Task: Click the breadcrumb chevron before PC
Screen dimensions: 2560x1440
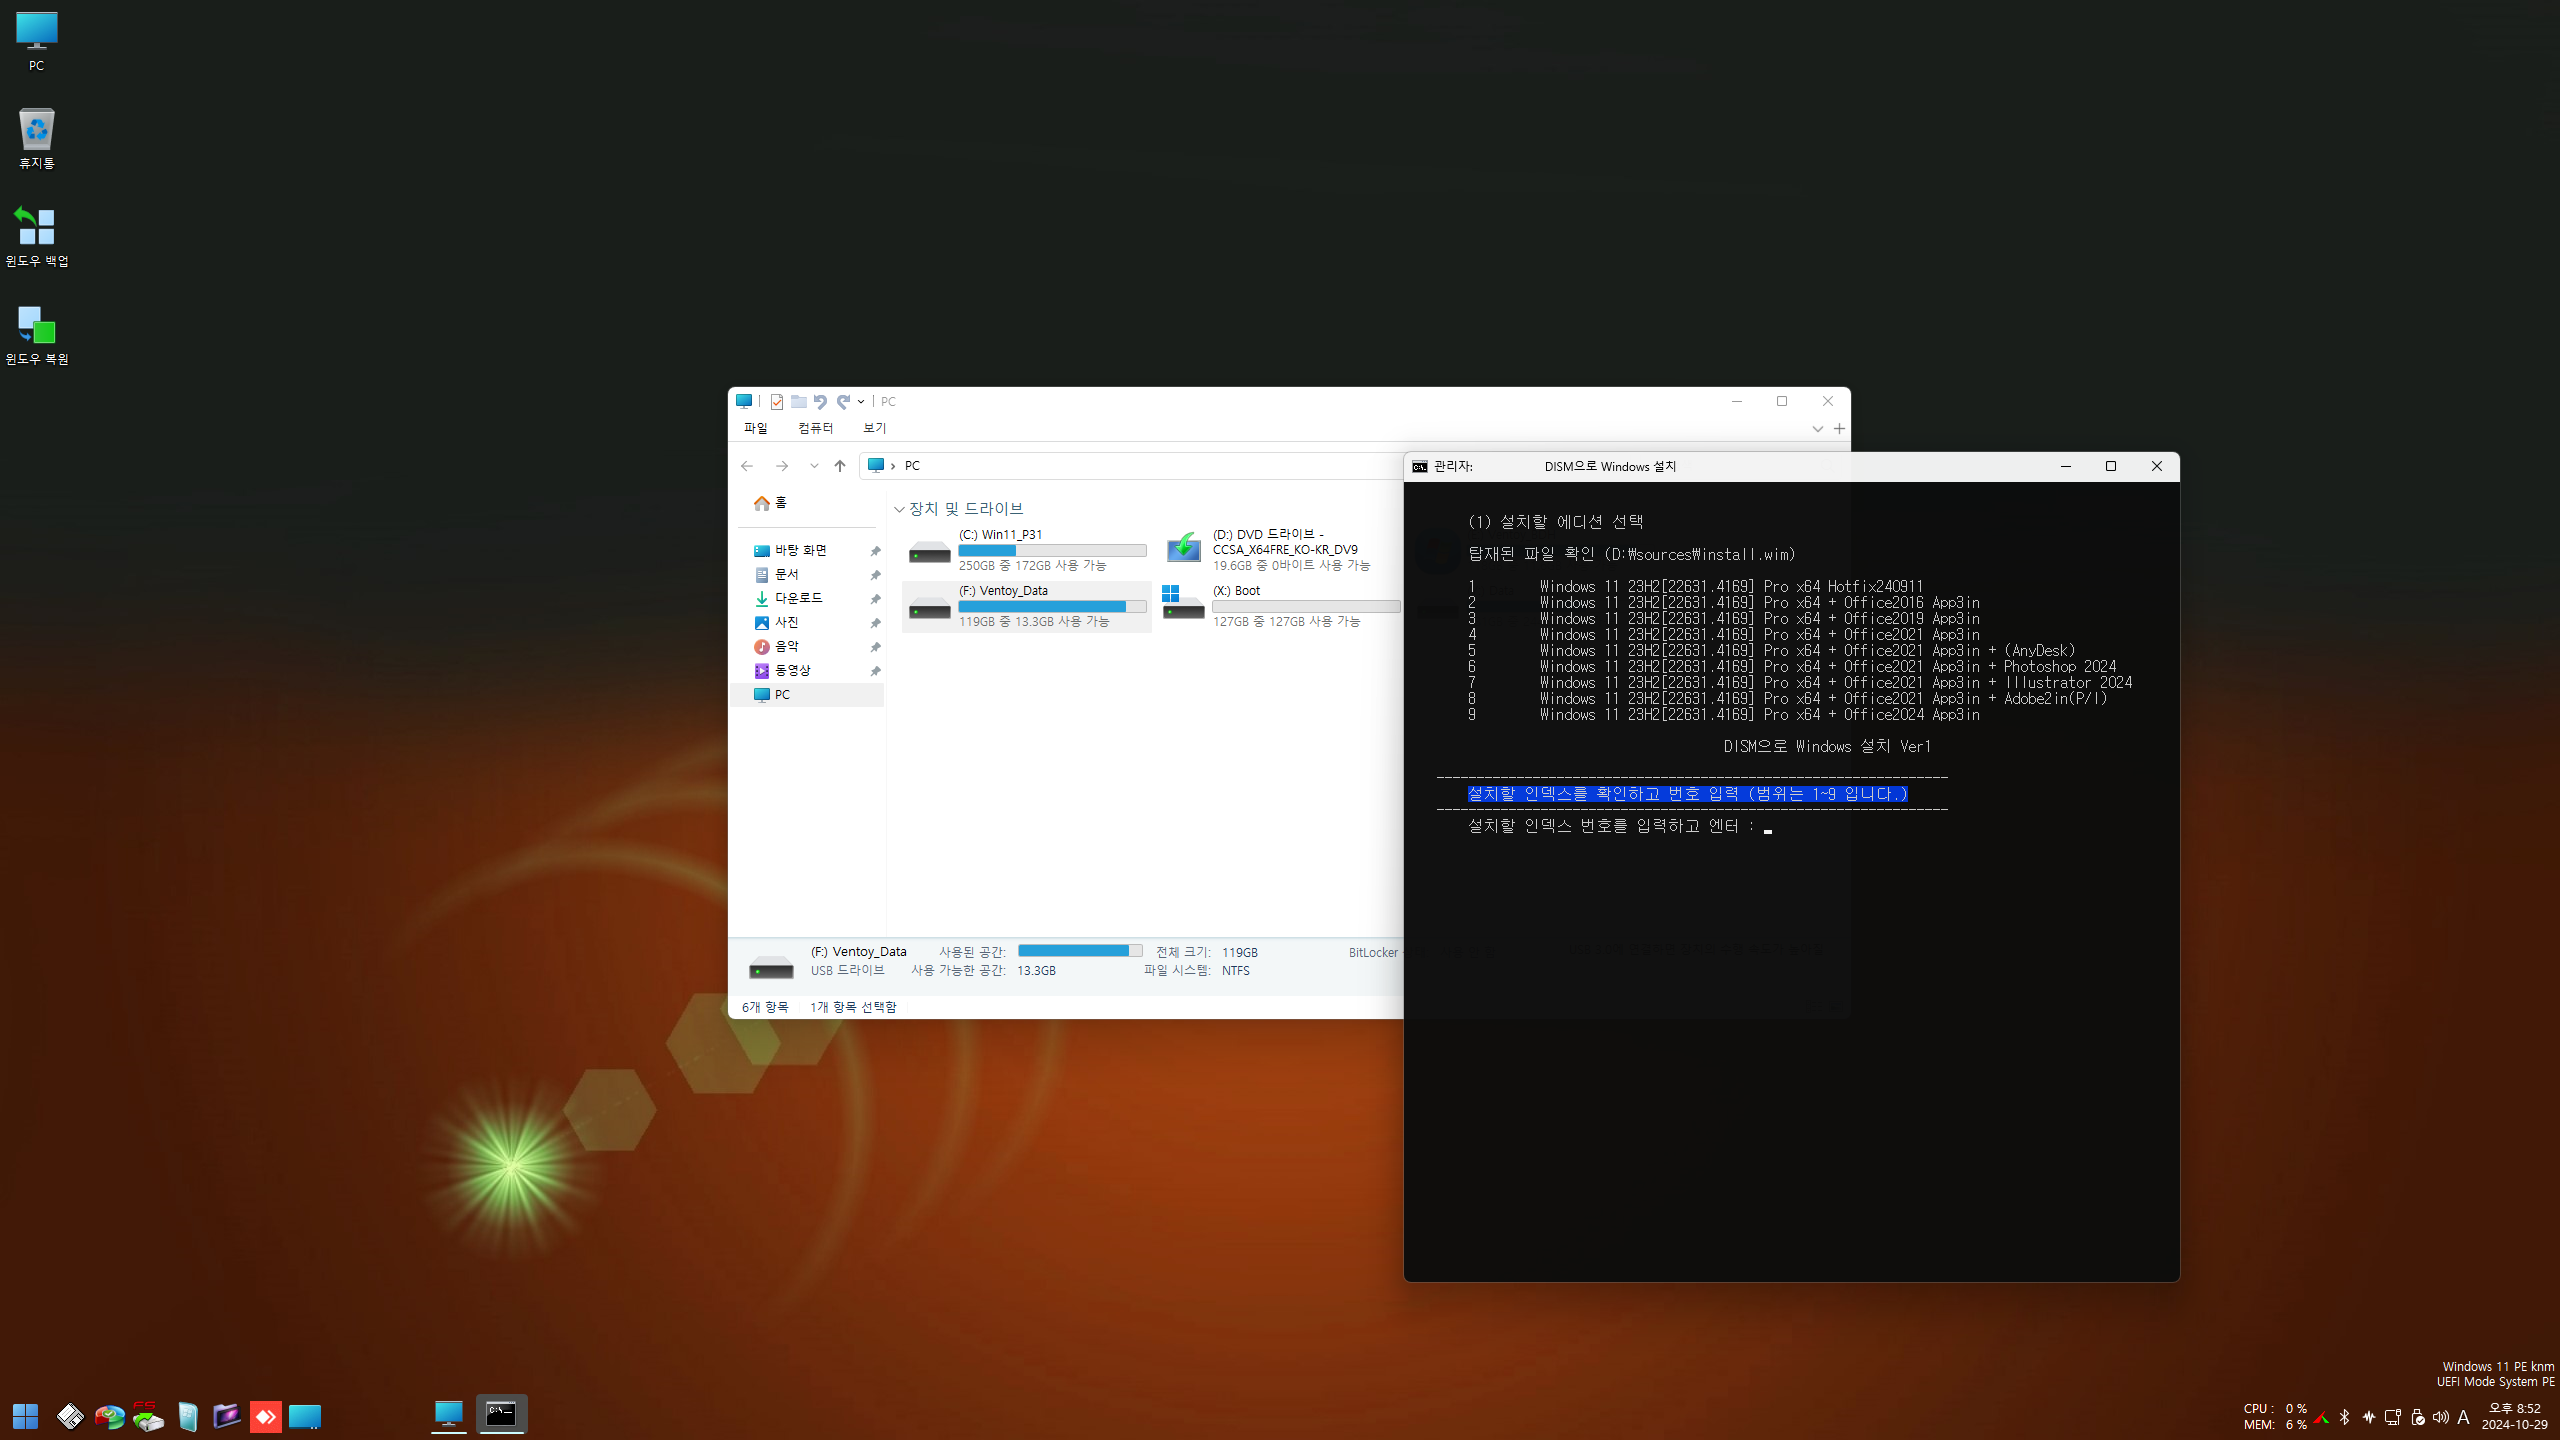Action: 893,466
